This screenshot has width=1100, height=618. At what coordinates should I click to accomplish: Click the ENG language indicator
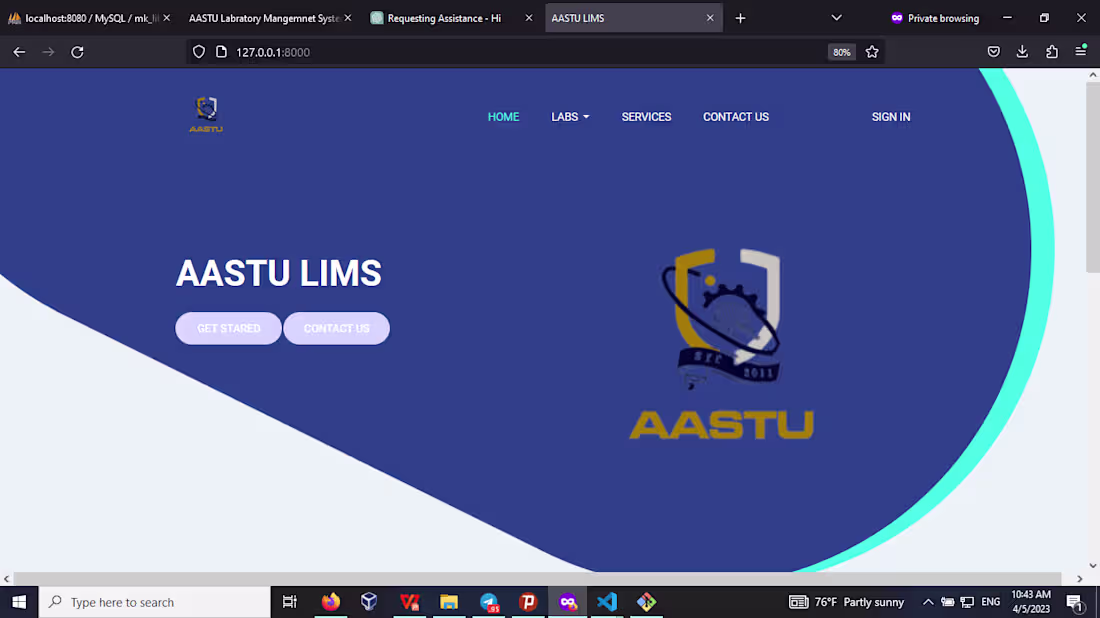click(x=991, y=602)
